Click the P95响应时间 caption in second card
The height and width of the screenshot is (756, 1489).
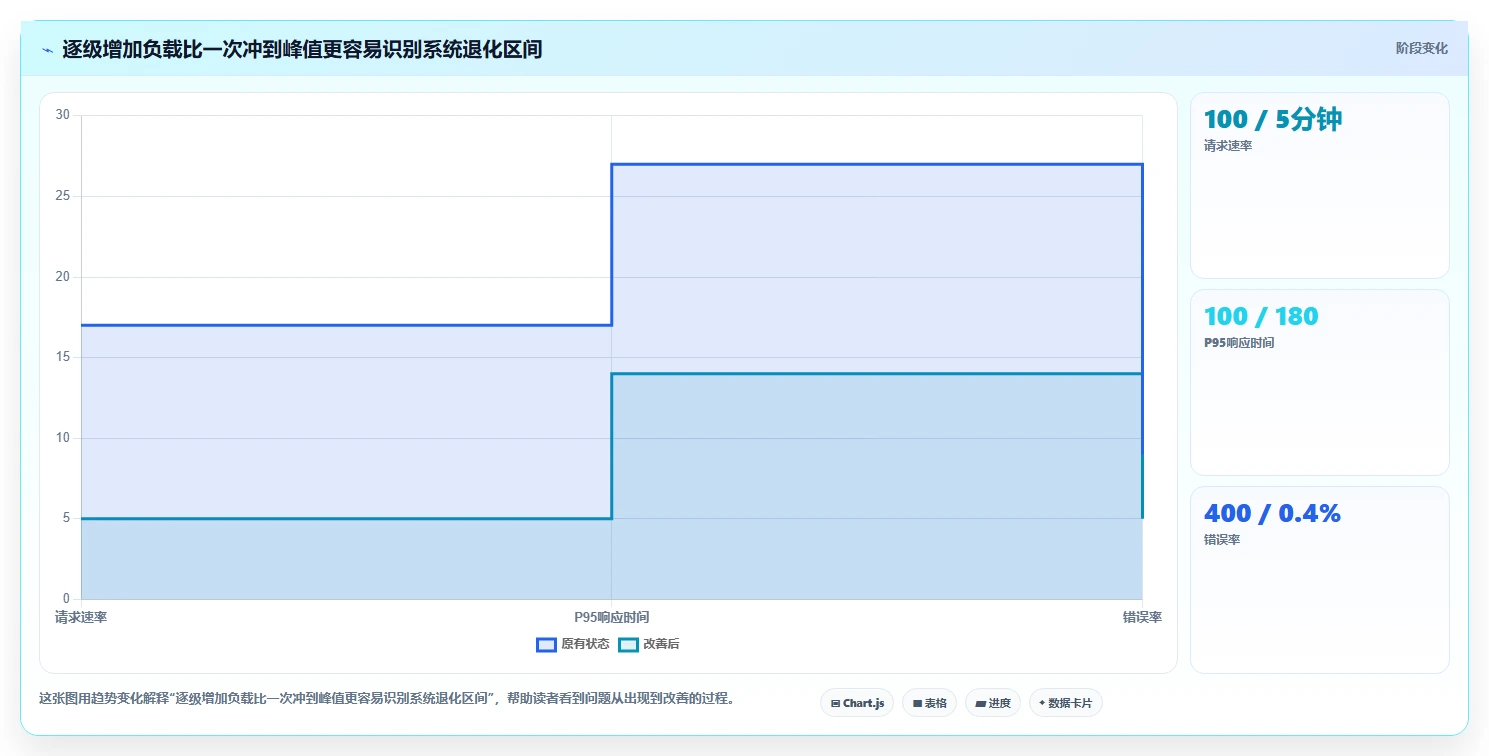coord(1239,343)
